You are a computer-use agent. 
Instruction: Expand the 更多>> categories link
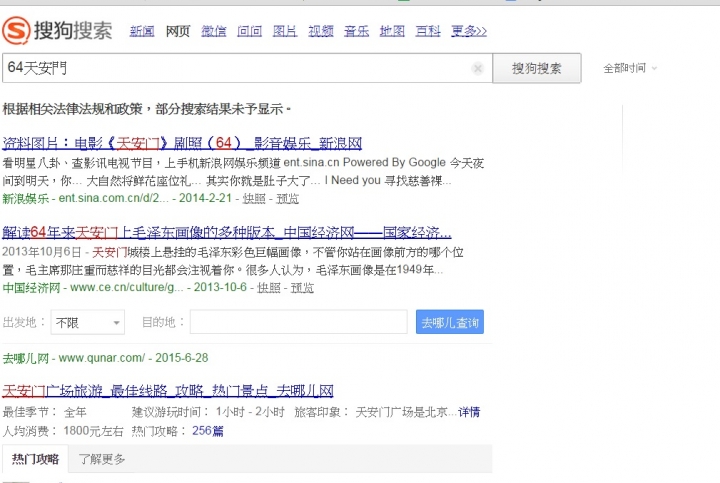(468, 31)
